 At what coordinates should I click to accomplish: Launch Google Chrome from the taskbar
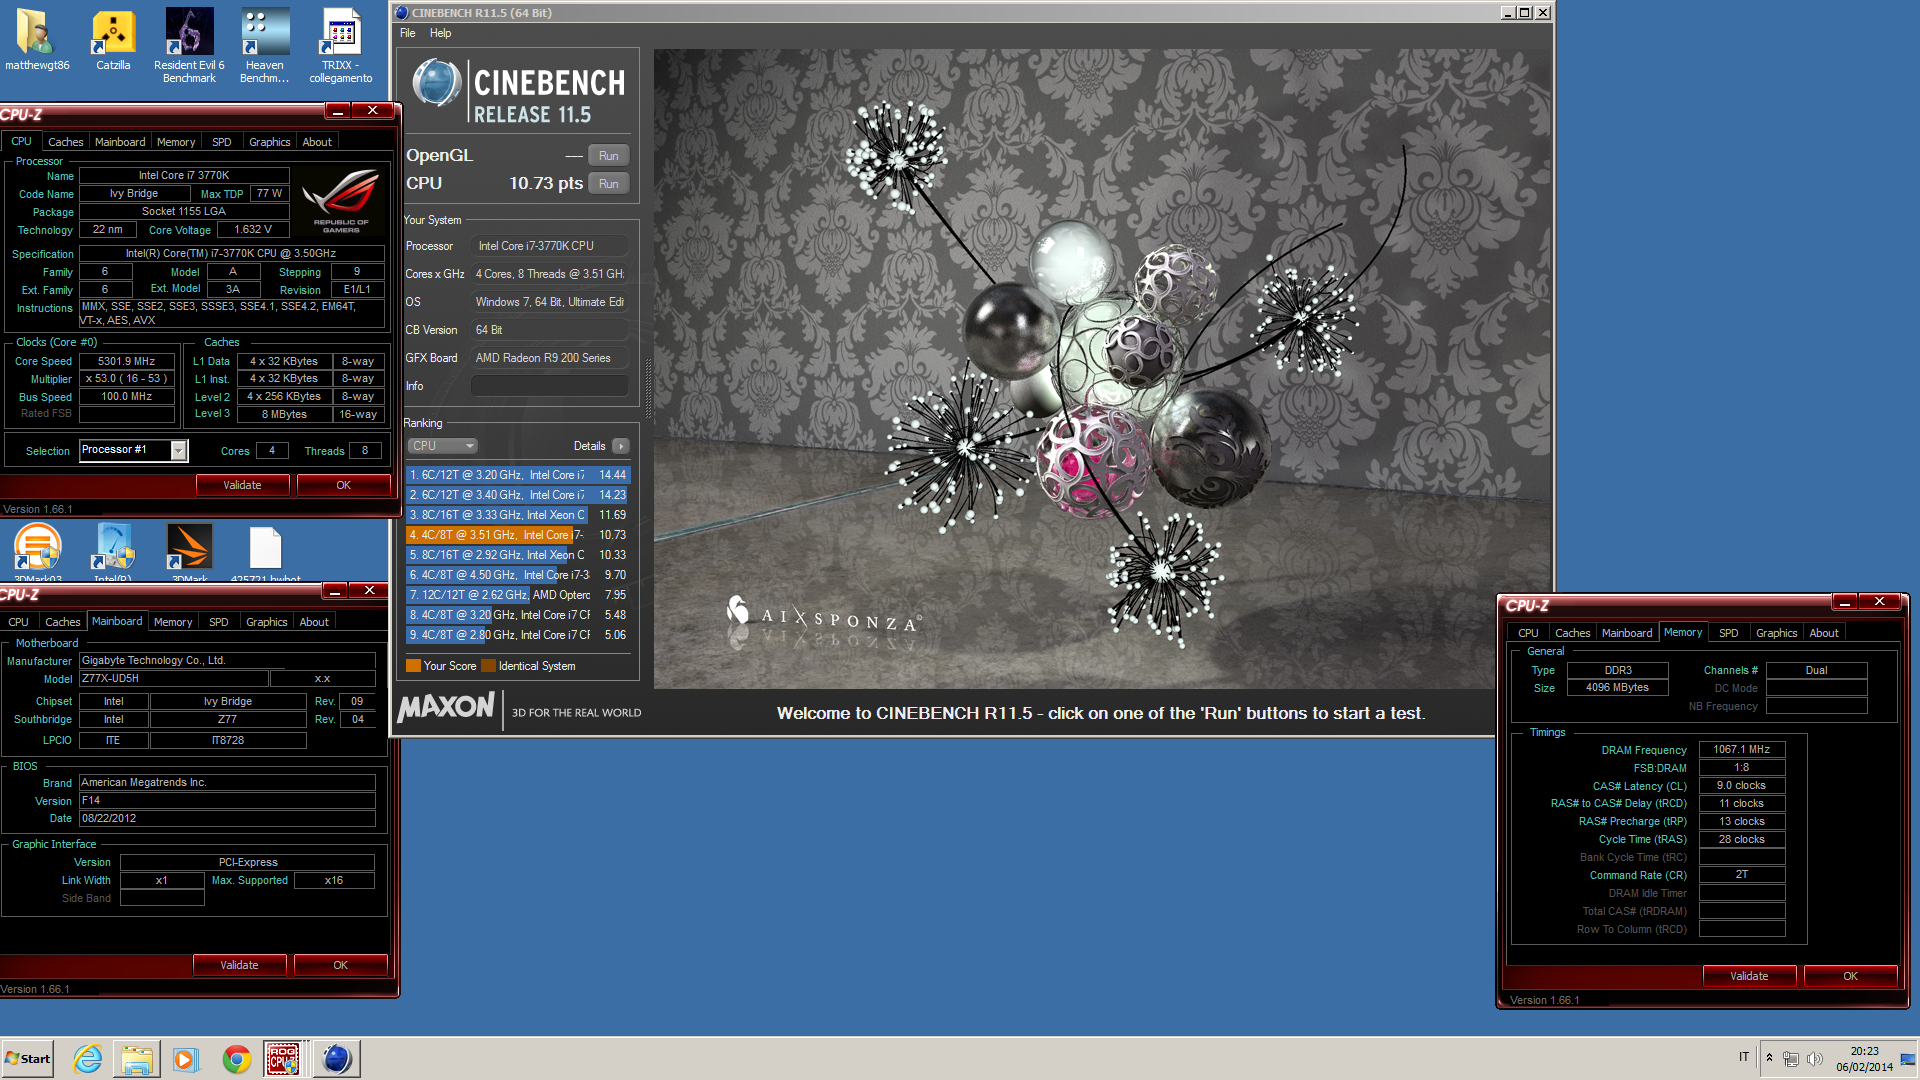[x=237, y=1059]
